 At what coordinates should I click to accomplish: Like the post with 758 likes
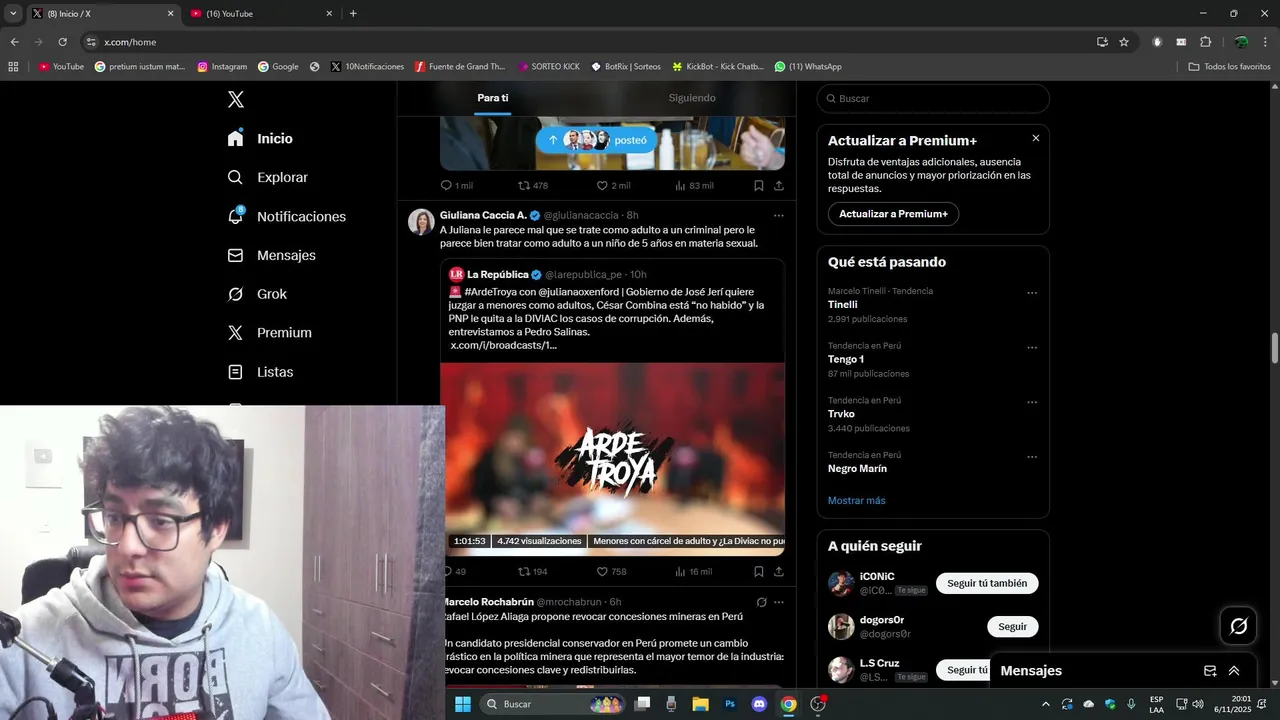(611, 572)
